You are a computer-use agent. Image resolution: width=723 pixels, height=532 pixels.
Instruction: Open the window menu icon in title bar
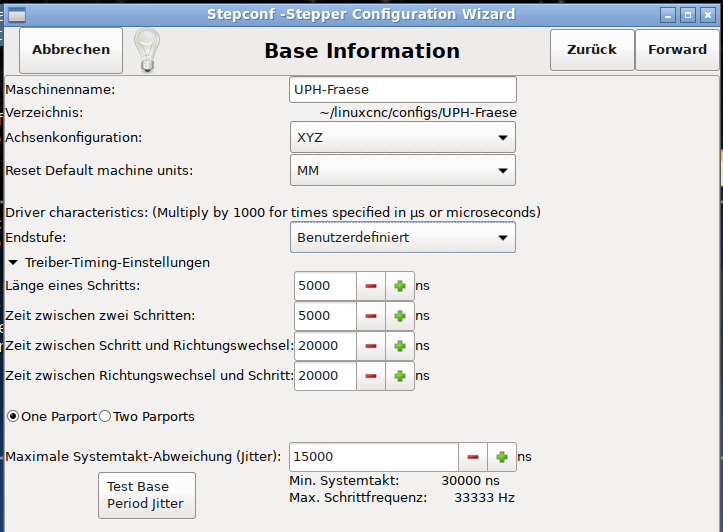(x=14, y=14)
